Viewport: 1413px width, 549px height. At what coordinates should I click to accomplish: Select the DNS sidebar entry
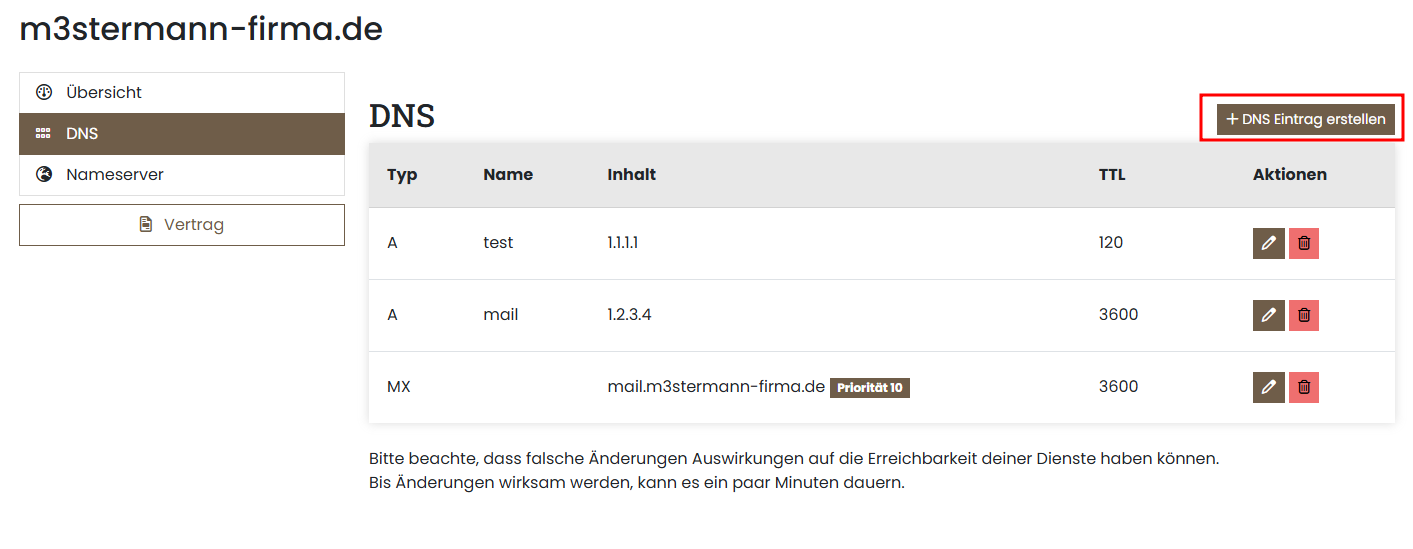(182, 133)
